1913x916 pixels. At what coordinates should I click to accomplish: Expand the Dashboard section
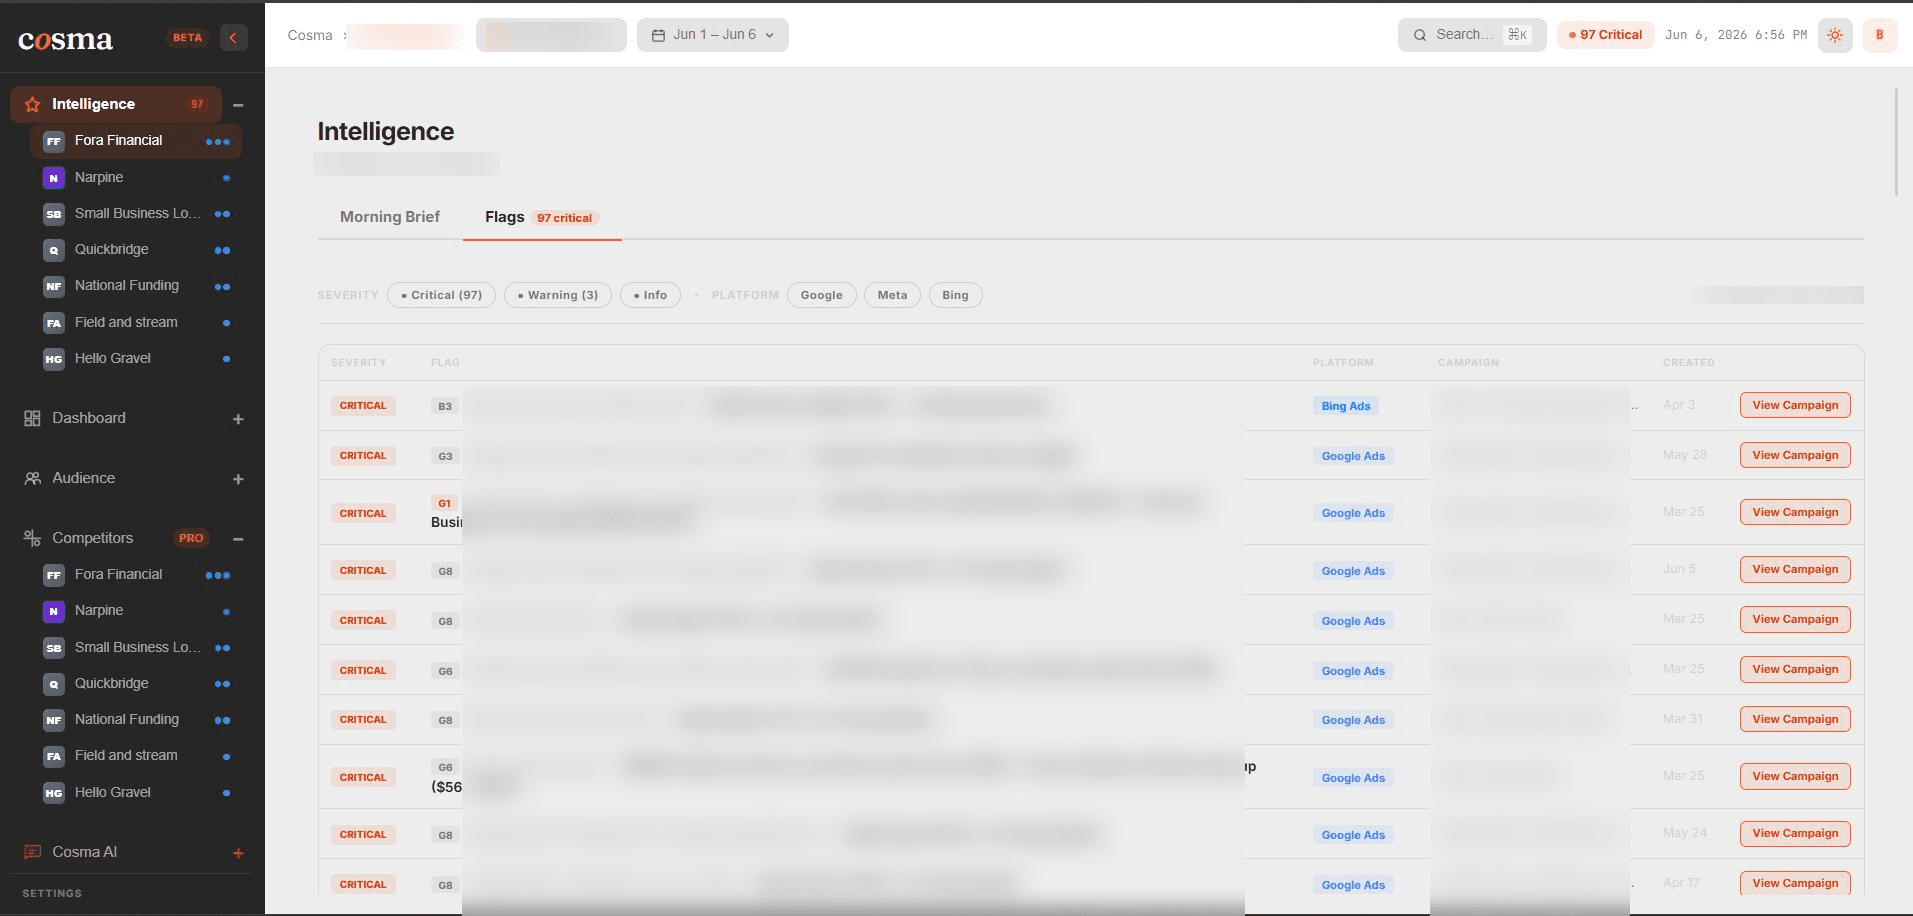point(238,419)
